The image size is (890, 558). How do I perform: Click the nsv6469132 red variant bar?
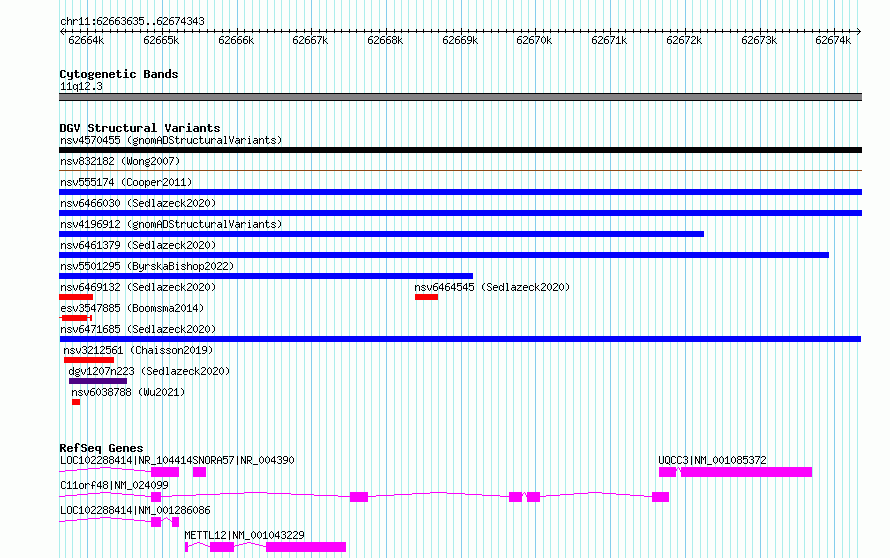pos(76,297)
